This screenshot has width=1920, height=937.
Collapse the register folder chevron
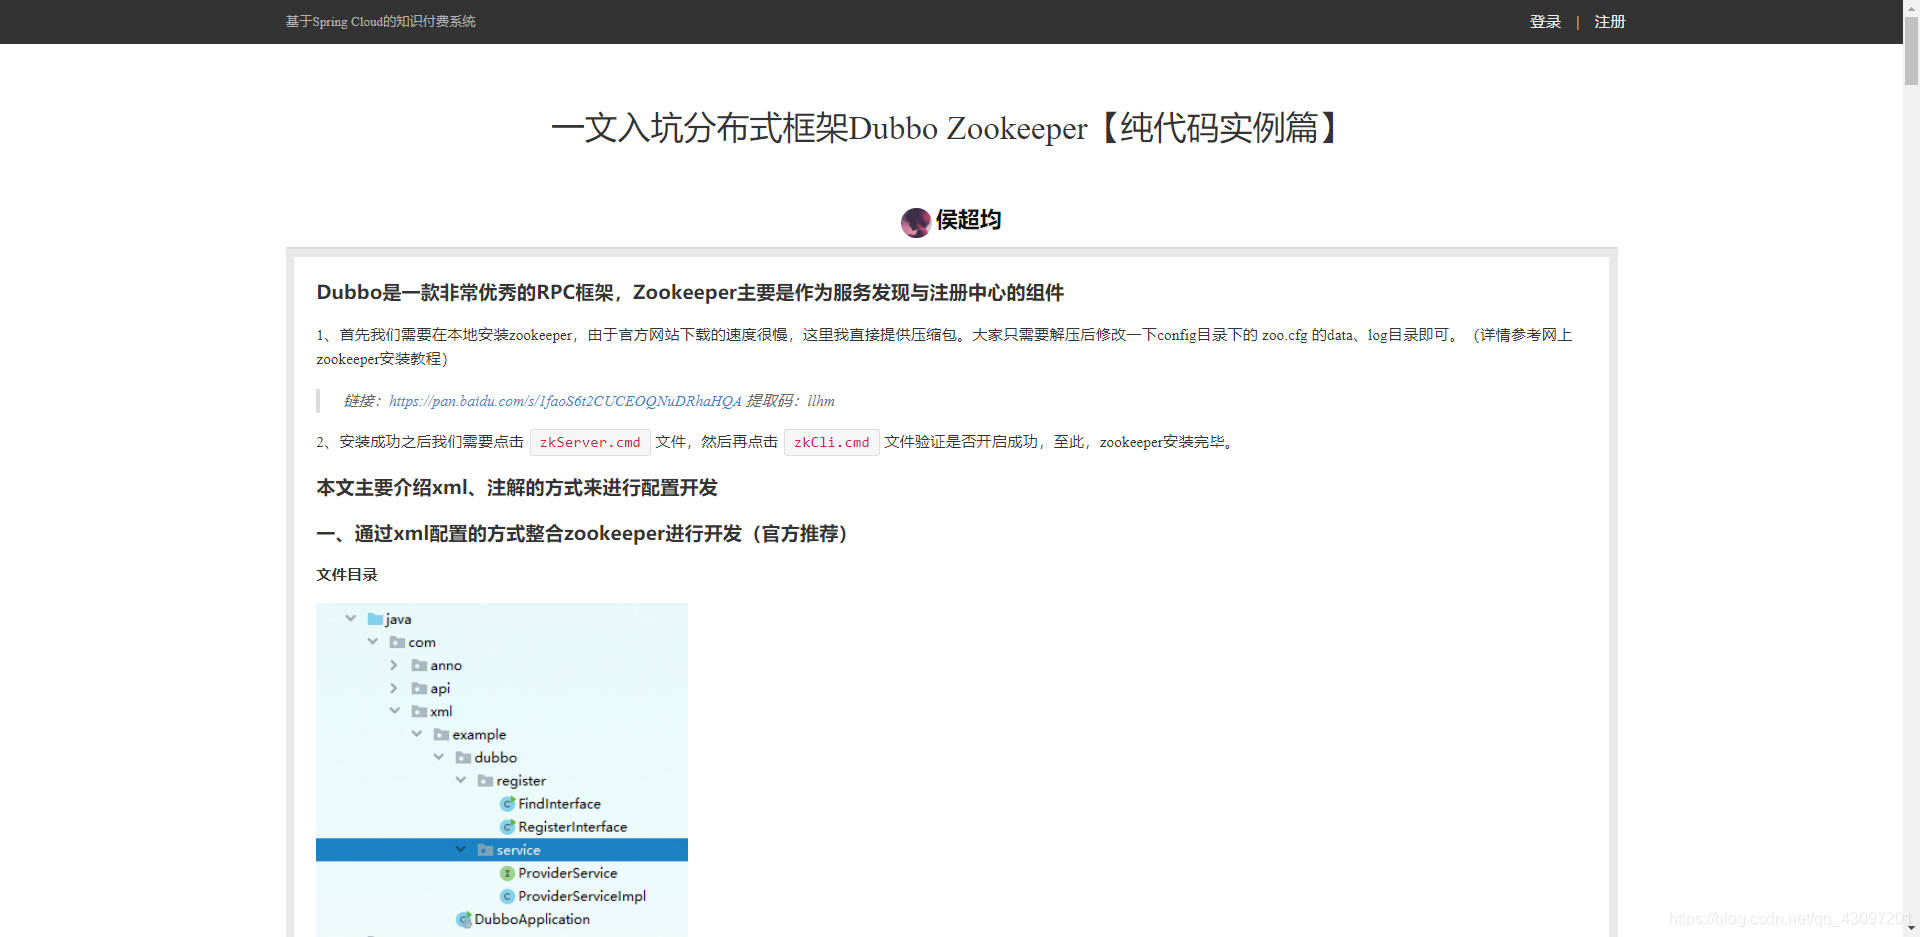pyautogui.click(x=461, y=780)
